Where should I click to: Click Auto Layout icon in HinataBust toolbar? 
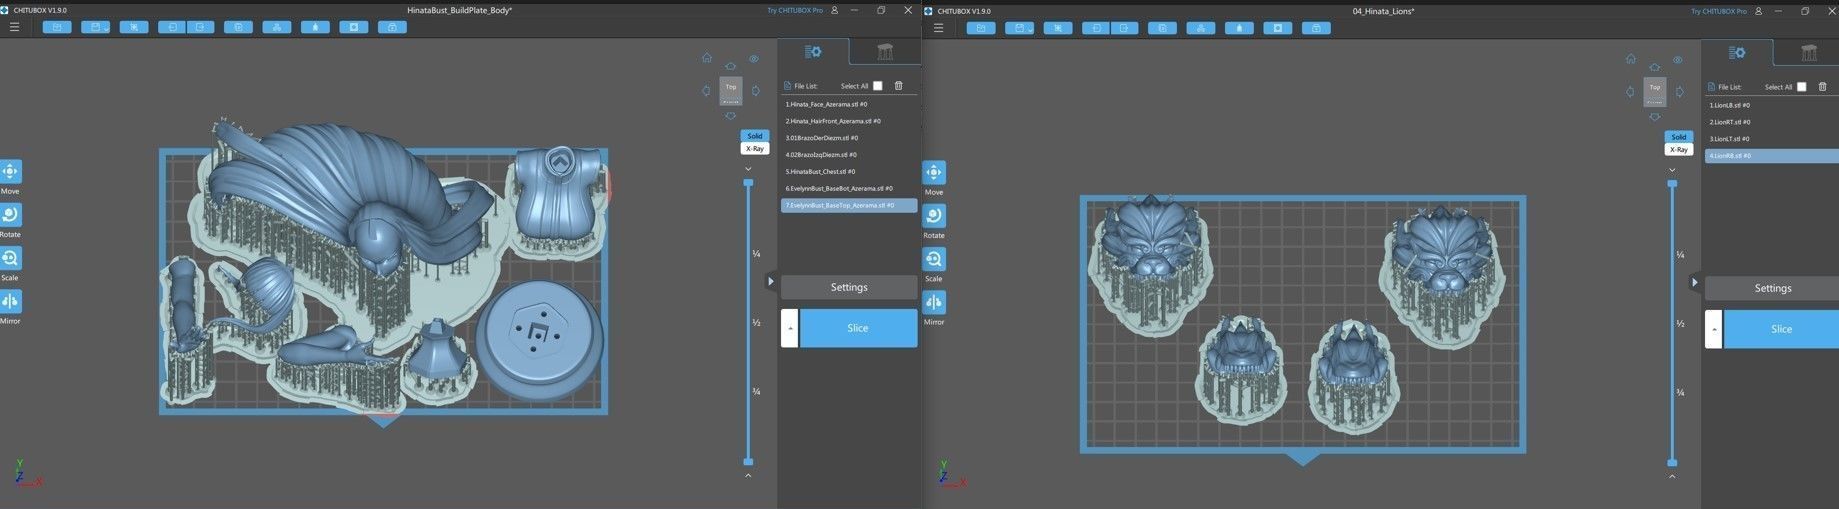point(277,27)
